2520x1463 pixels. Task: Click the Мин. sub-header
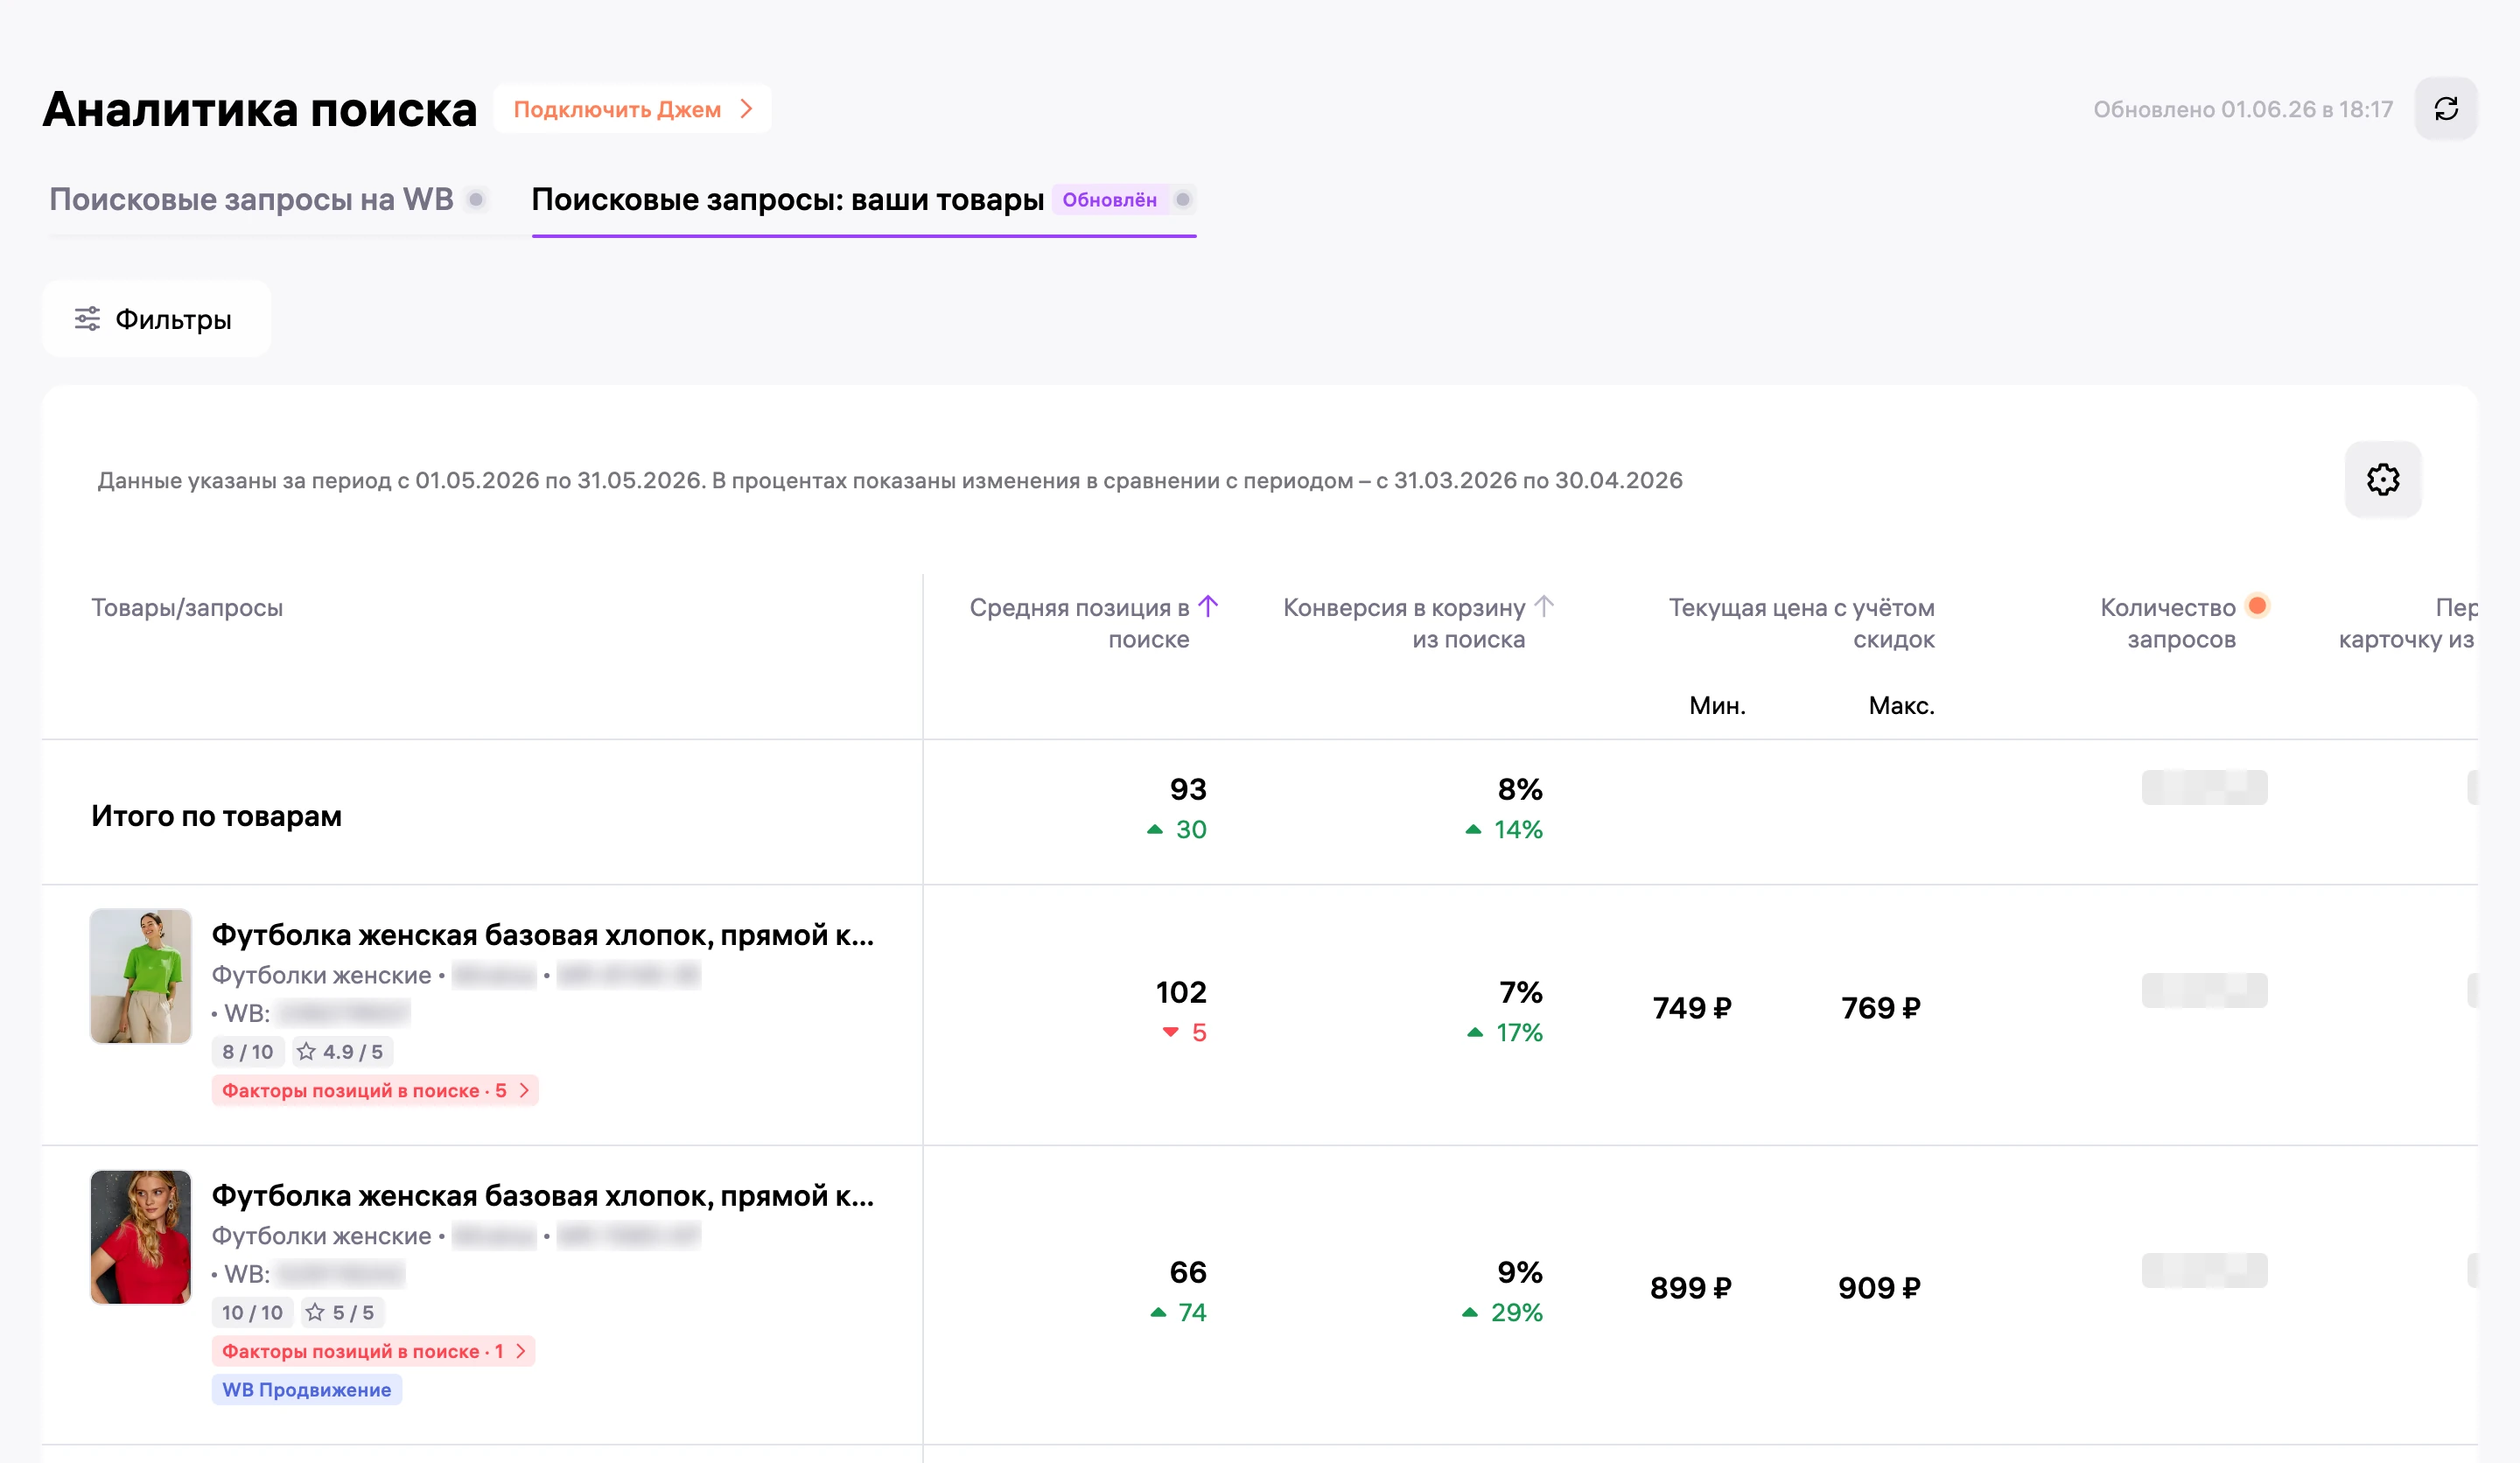(x=1717, y=706)
